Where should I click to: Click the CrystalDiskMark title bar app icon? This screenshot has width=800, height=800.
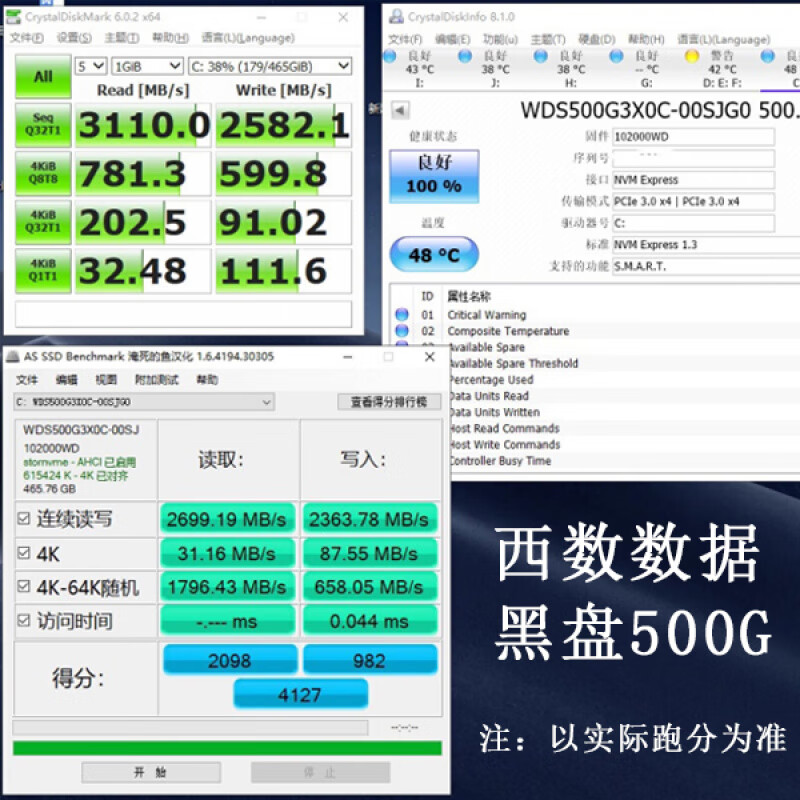pyautogui.click(x=13, y=17)
